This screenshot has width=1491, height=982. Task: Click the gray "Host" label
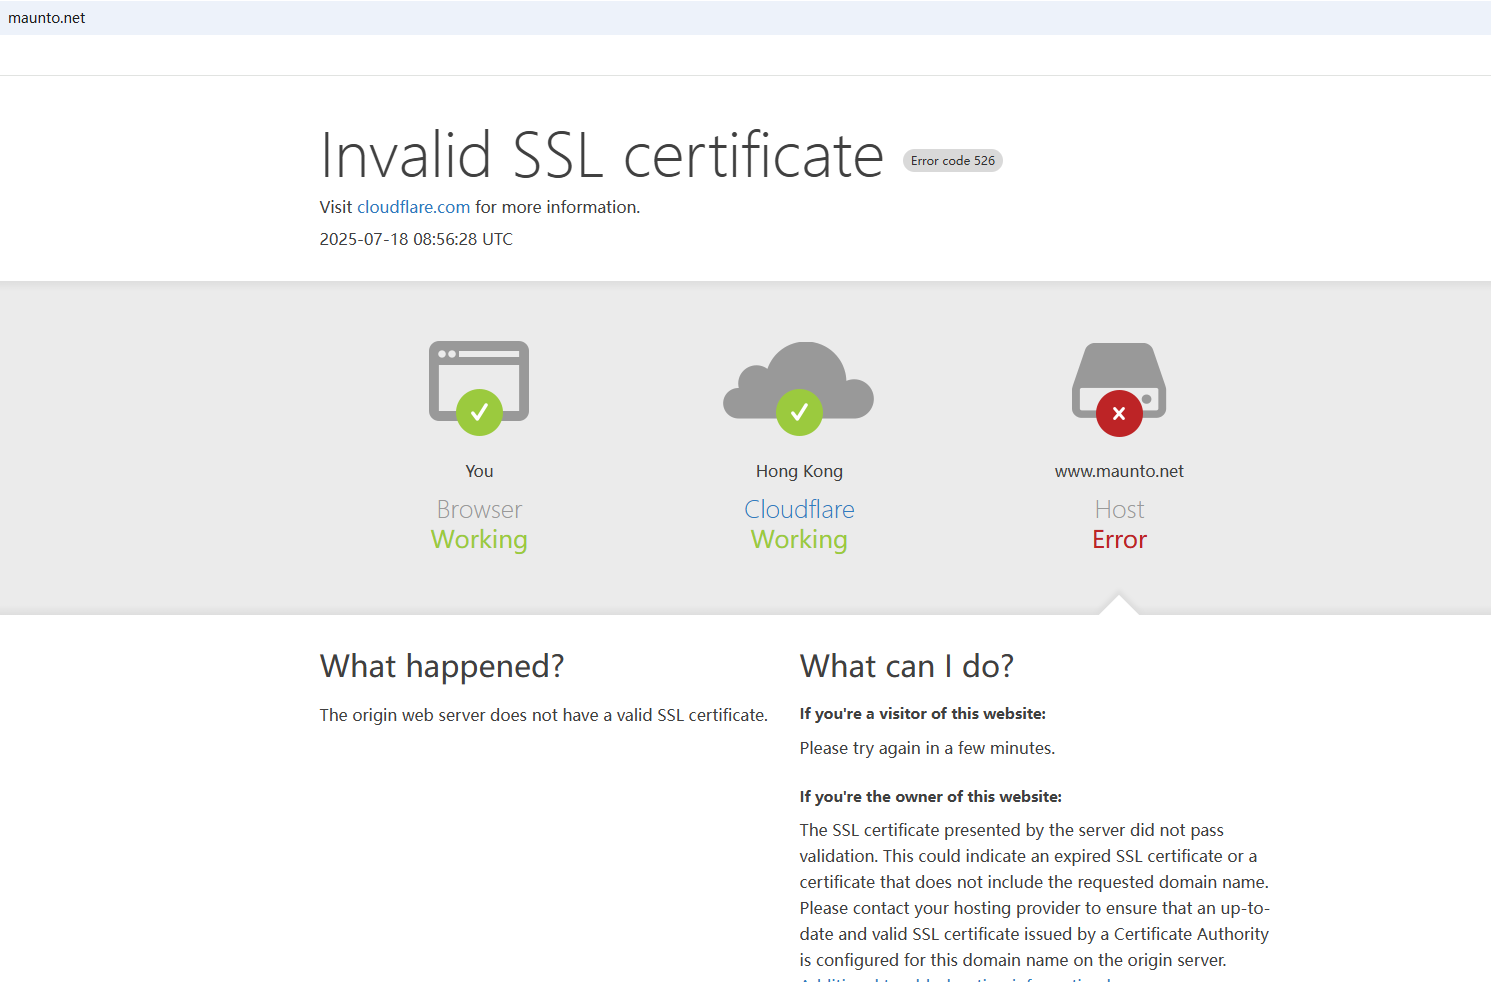tap(1119, 509)
